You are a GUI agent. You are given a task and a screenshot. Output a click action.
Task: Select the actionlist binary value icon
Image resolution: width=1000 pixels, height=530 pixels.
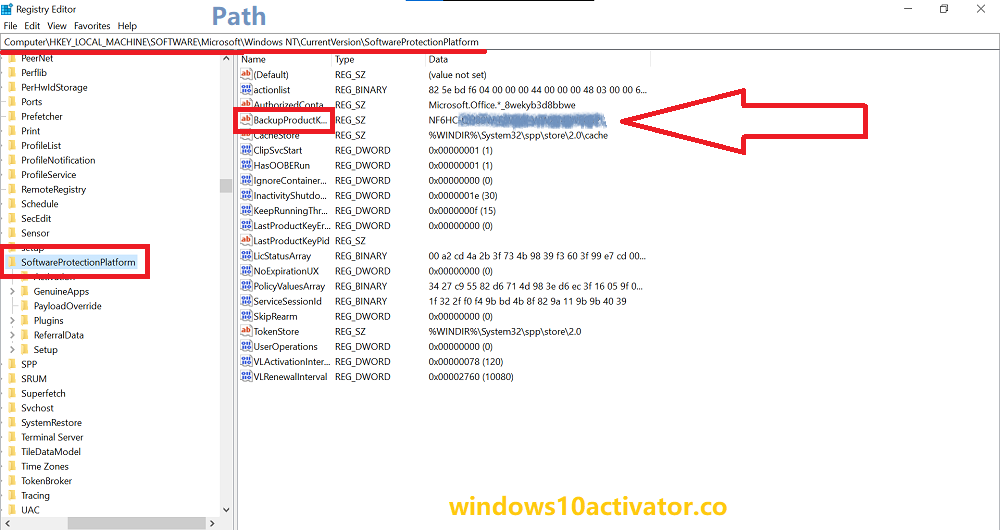(x=246, y=90)
